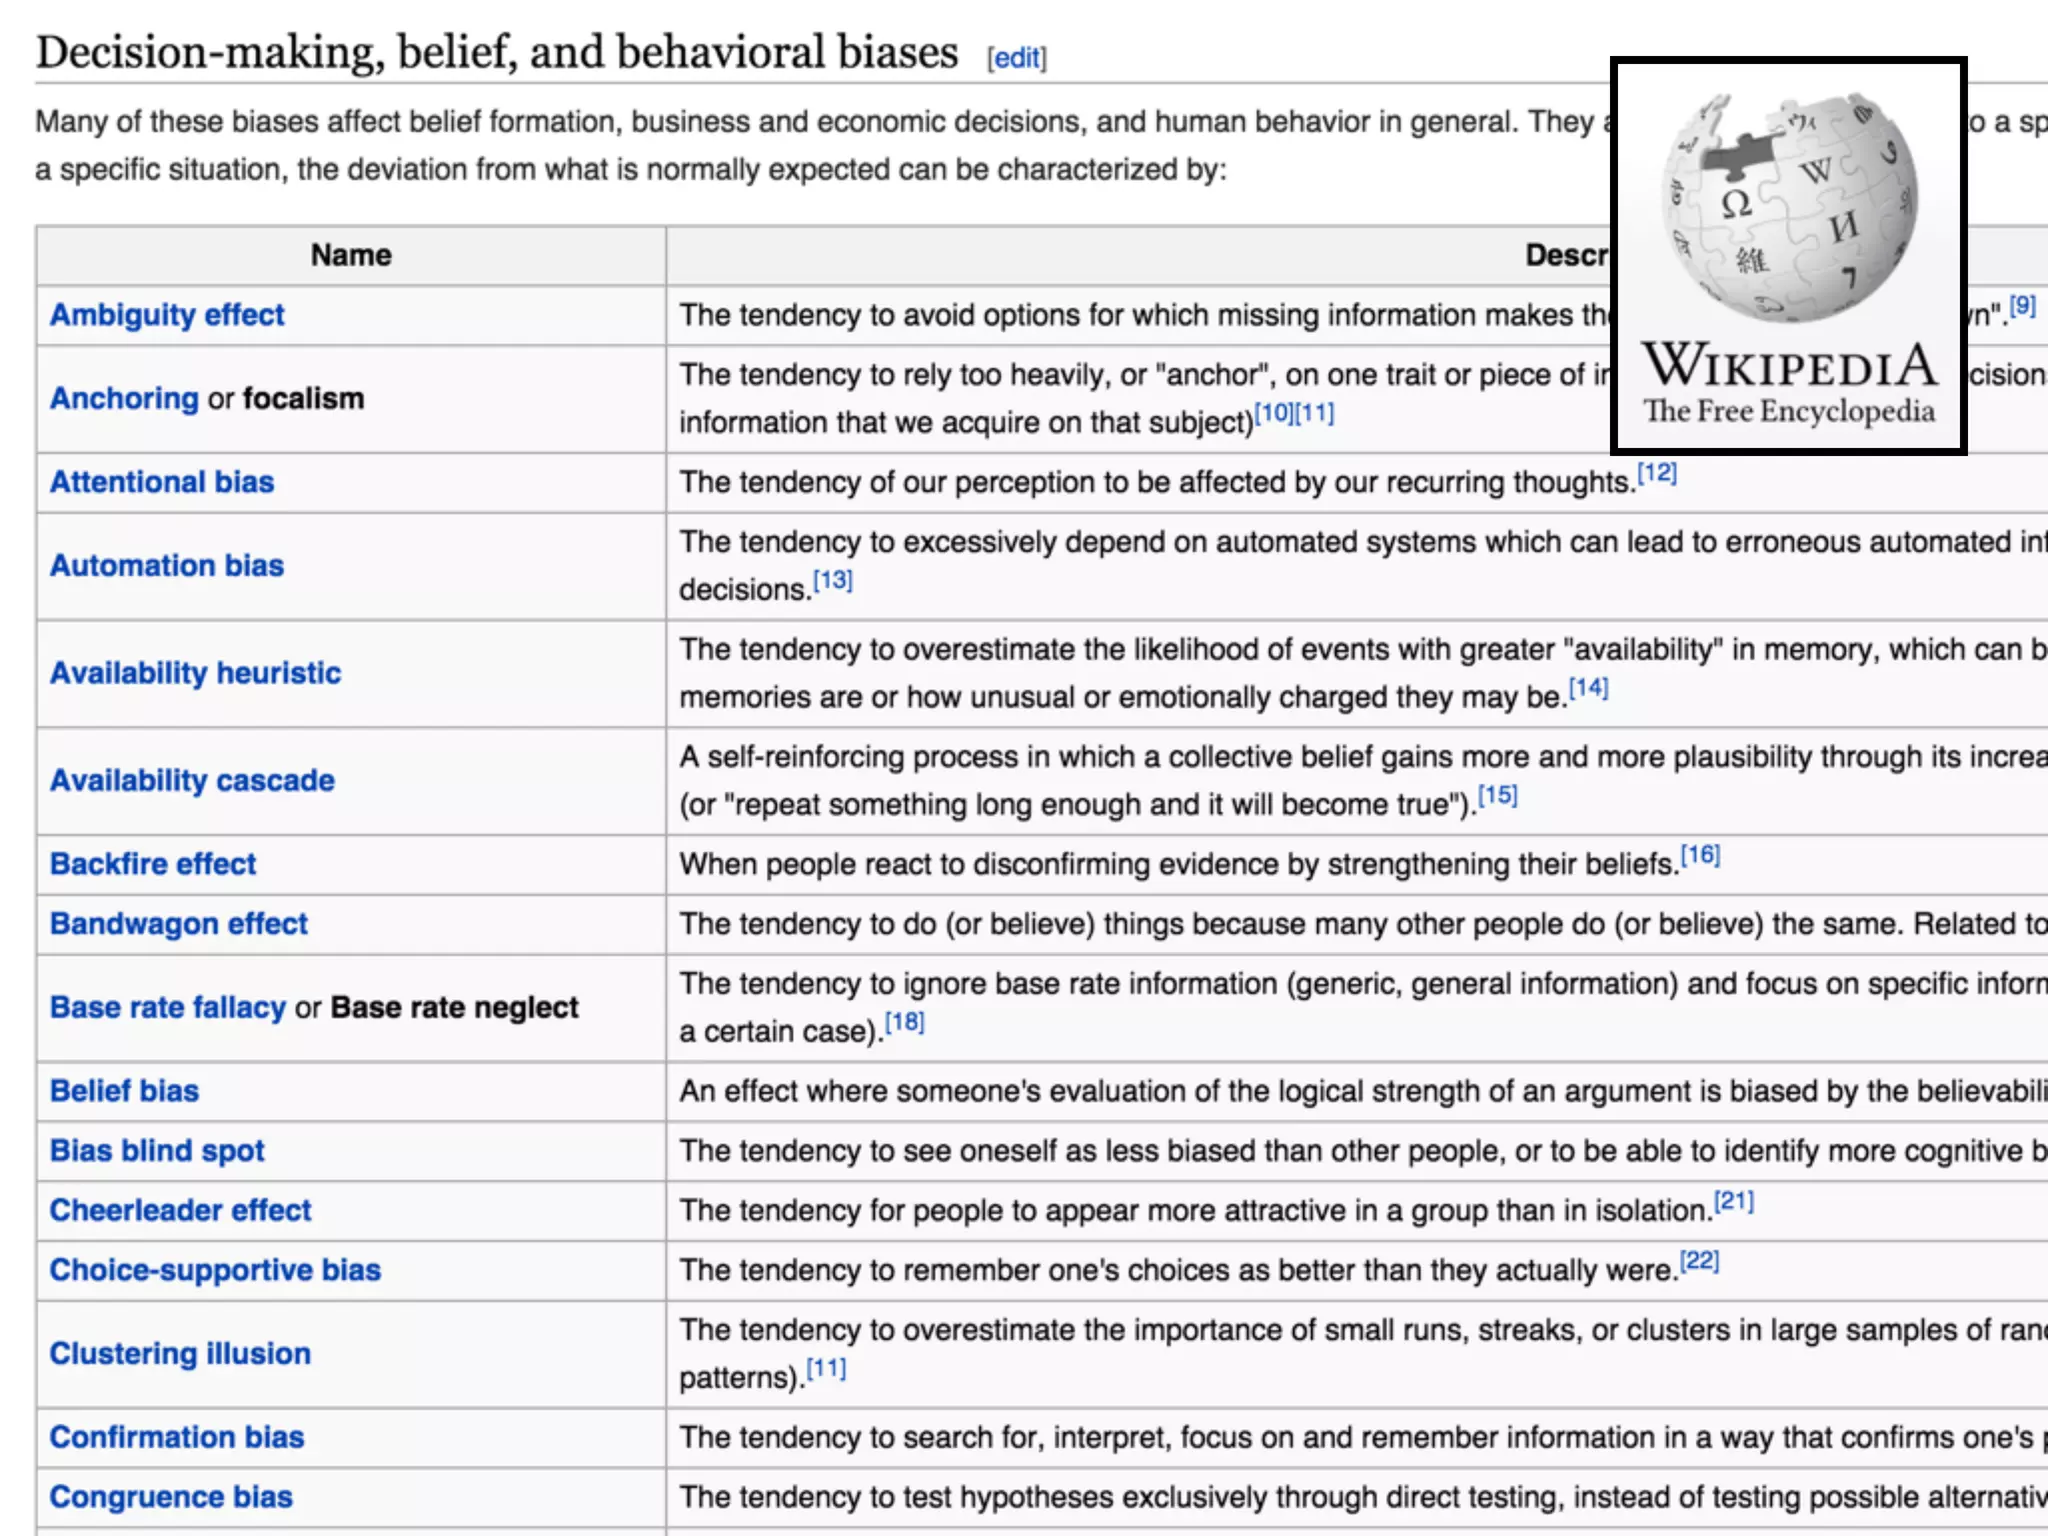Open the Base rate fallacy link
Image resolution: width=2048 pixels, height=1536 pixels.
[x=168, y=1007]
